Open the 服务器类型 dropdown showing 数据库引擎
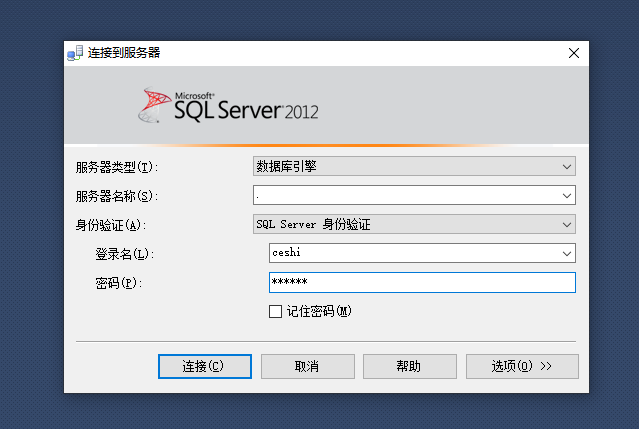The image size is (639, 429). [414, 166]
